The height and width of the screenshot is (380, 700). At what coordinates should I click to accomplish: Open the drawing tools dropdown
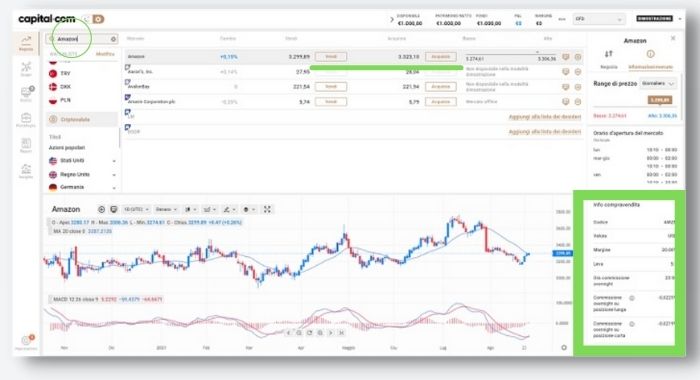click(x=229, y=209)
